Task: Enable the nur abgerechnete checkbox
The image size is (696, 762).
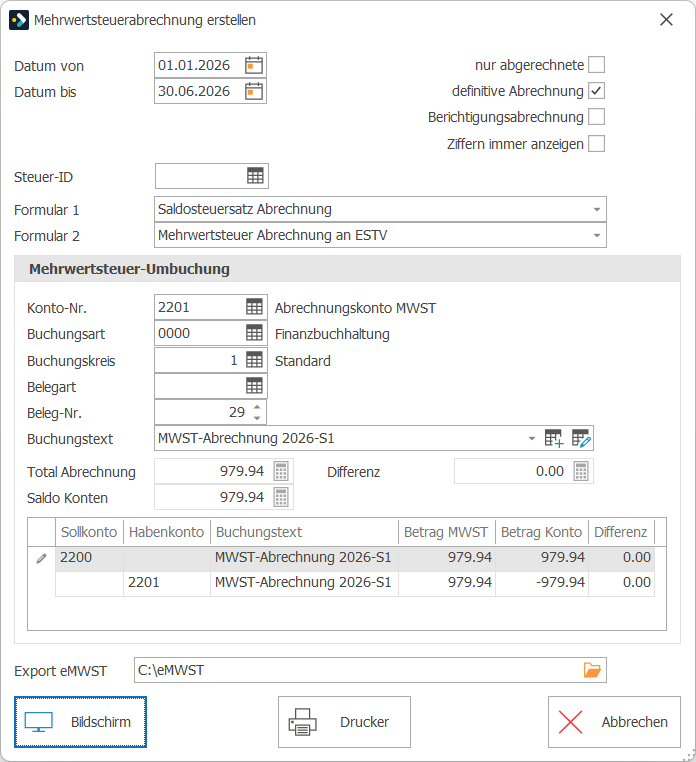Action: coord(596,65)
